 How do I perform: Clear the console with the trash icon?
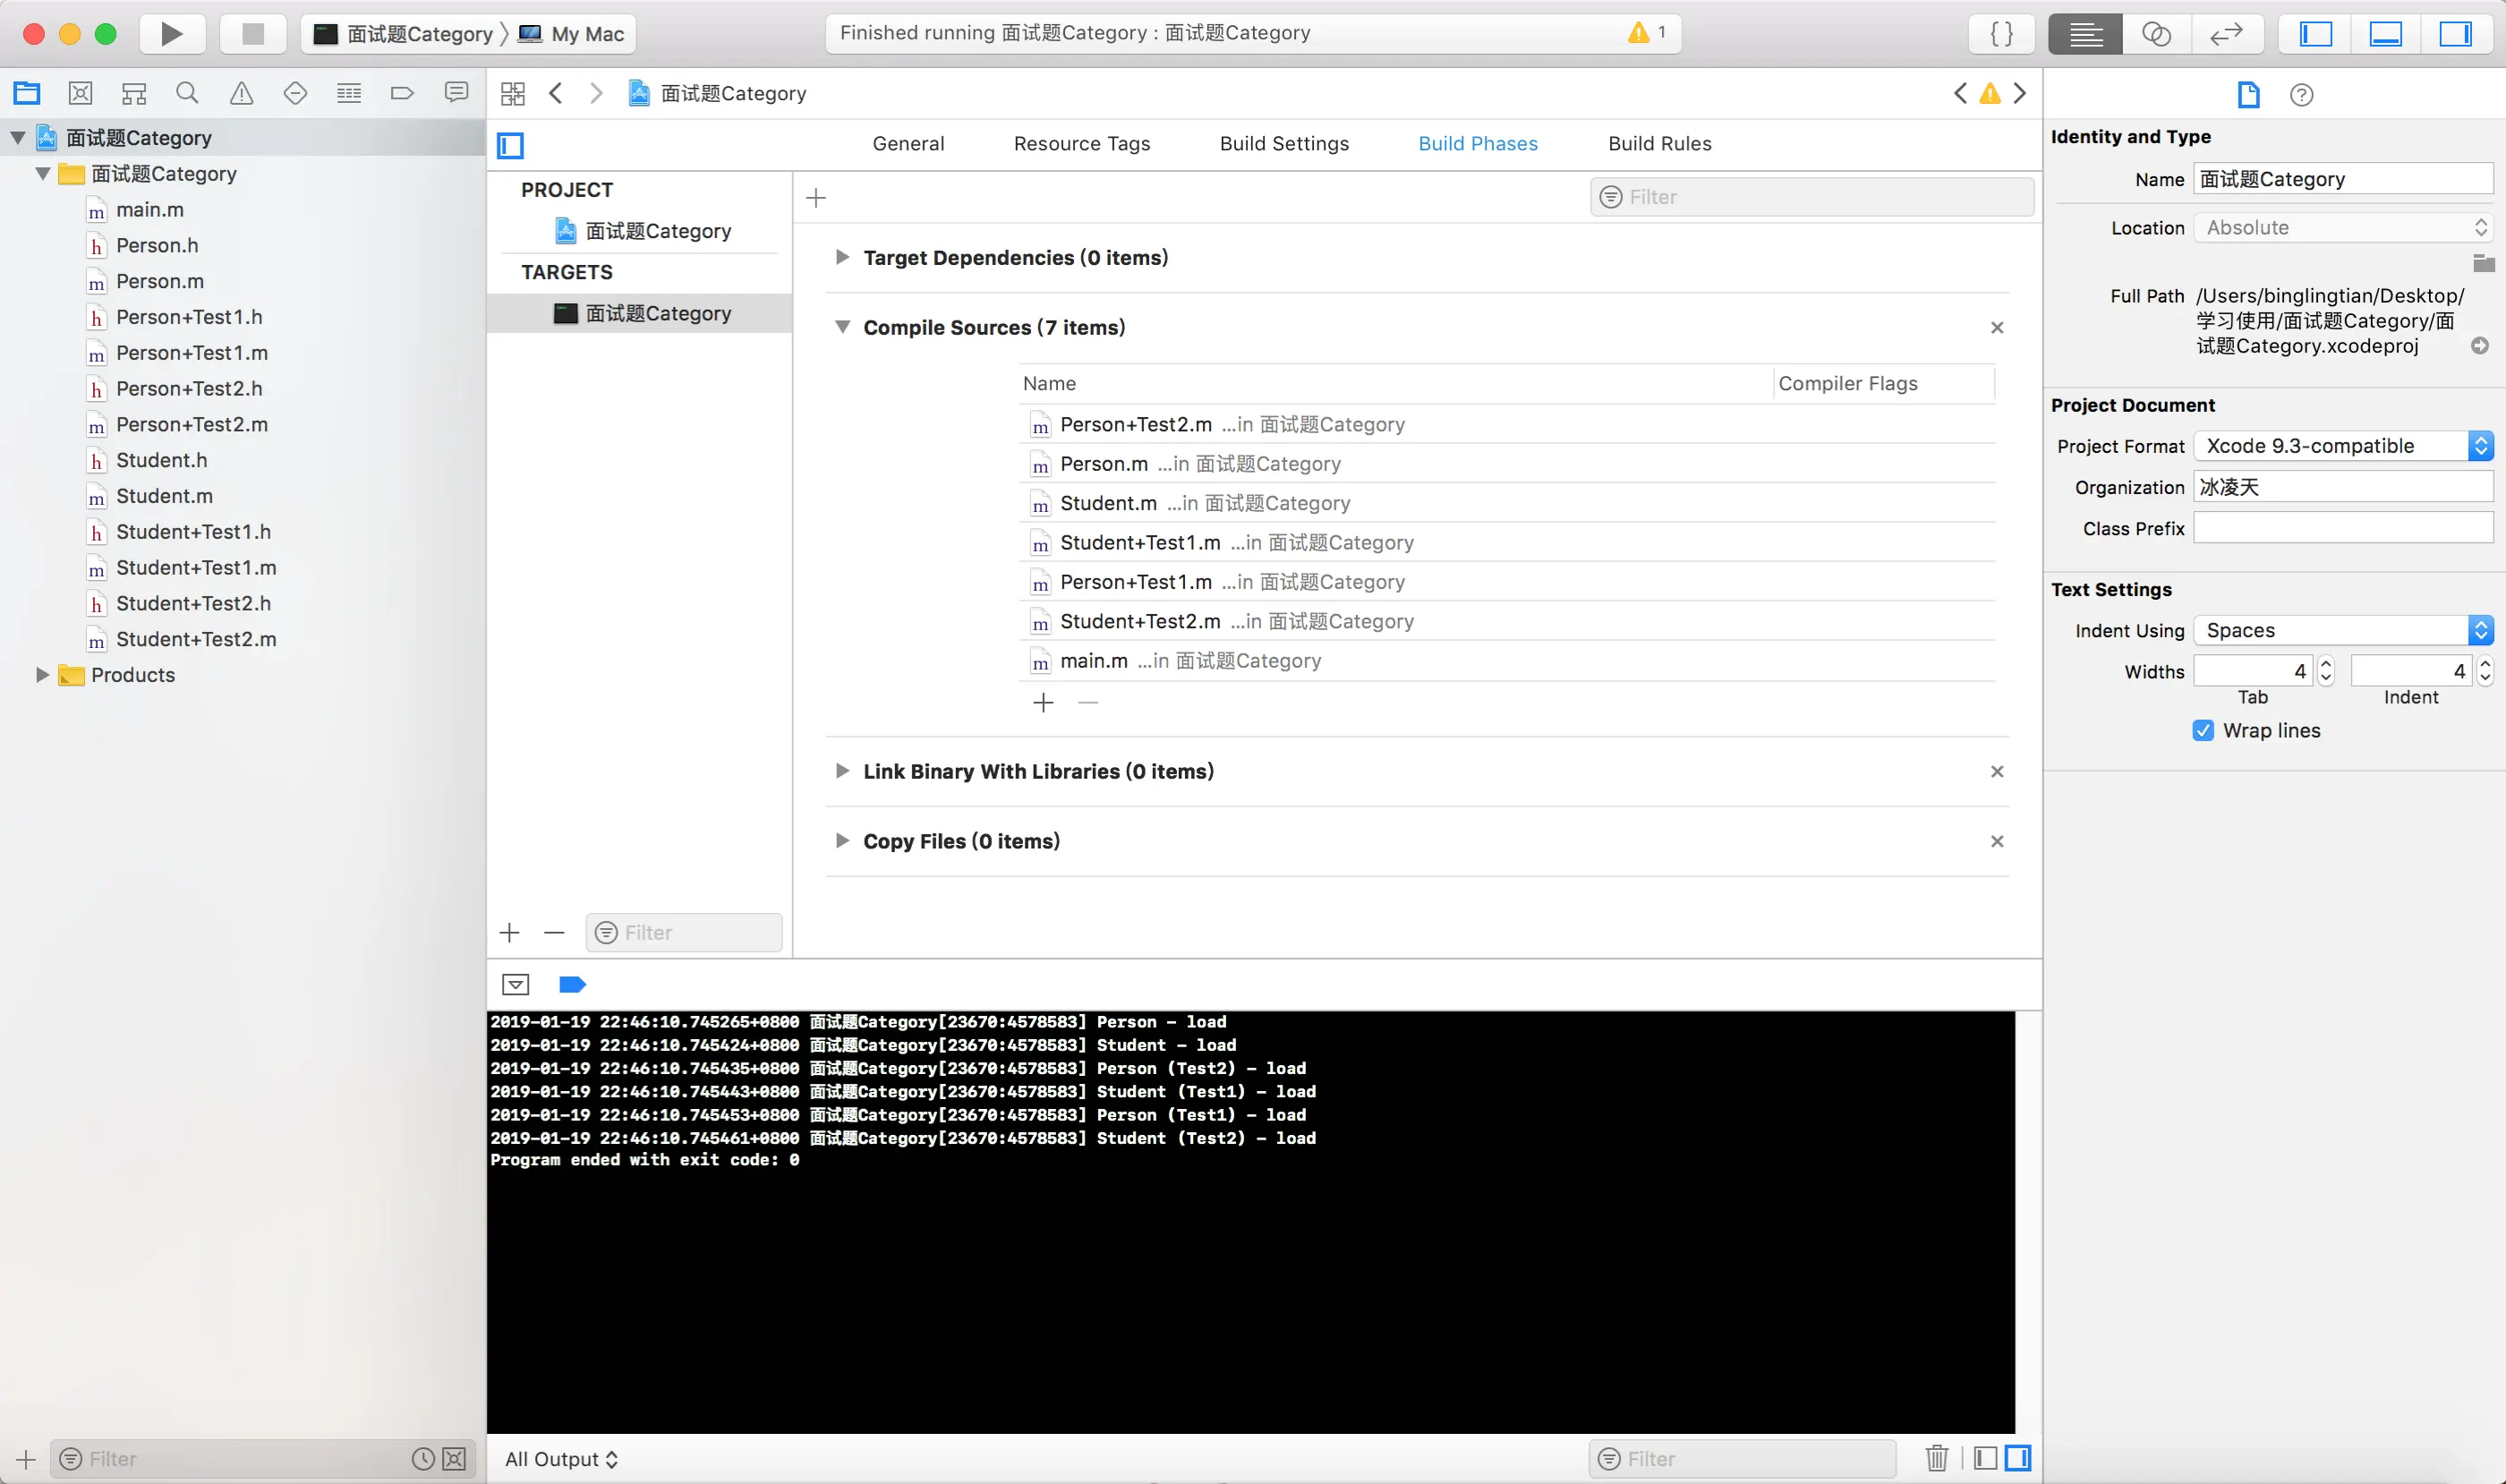[1936, 1458]
